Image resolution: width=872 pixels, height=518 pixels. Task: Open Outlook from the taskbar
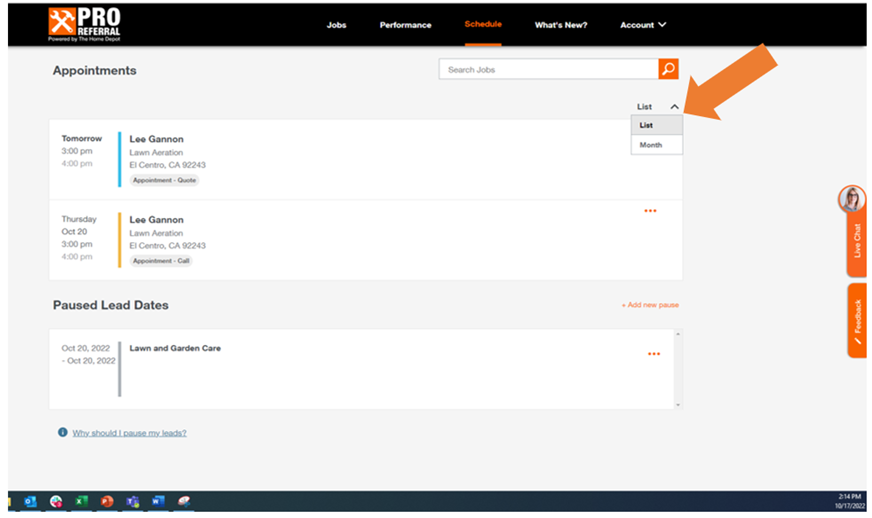(30, 501)
